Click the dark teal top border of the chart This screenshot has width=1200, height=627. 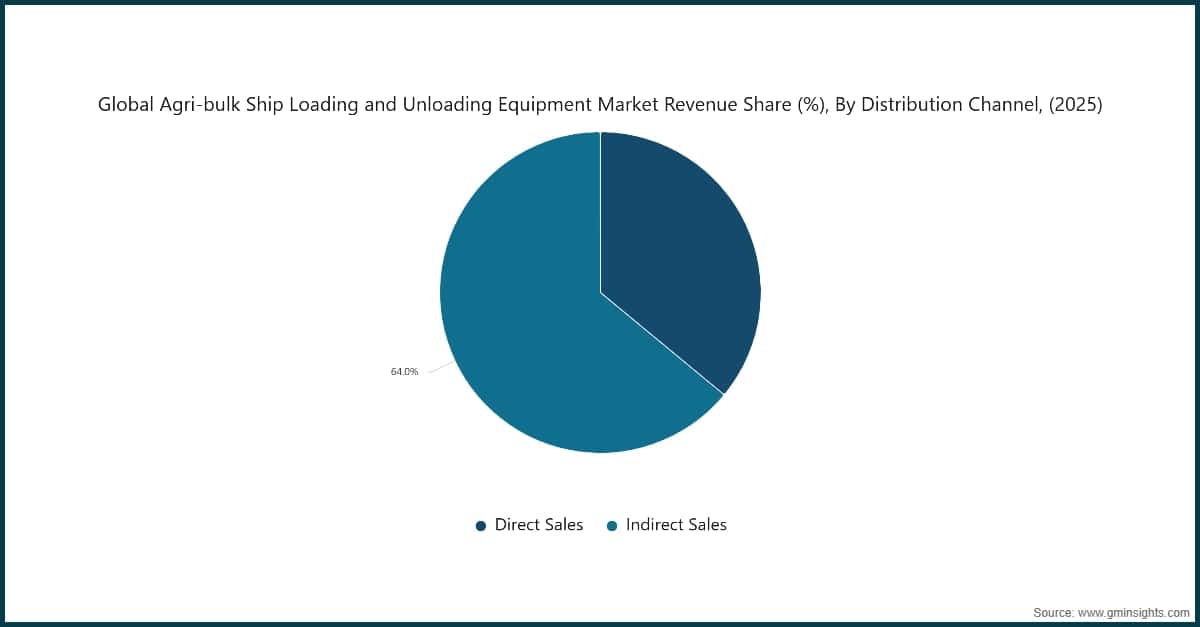tap(600, 5)
